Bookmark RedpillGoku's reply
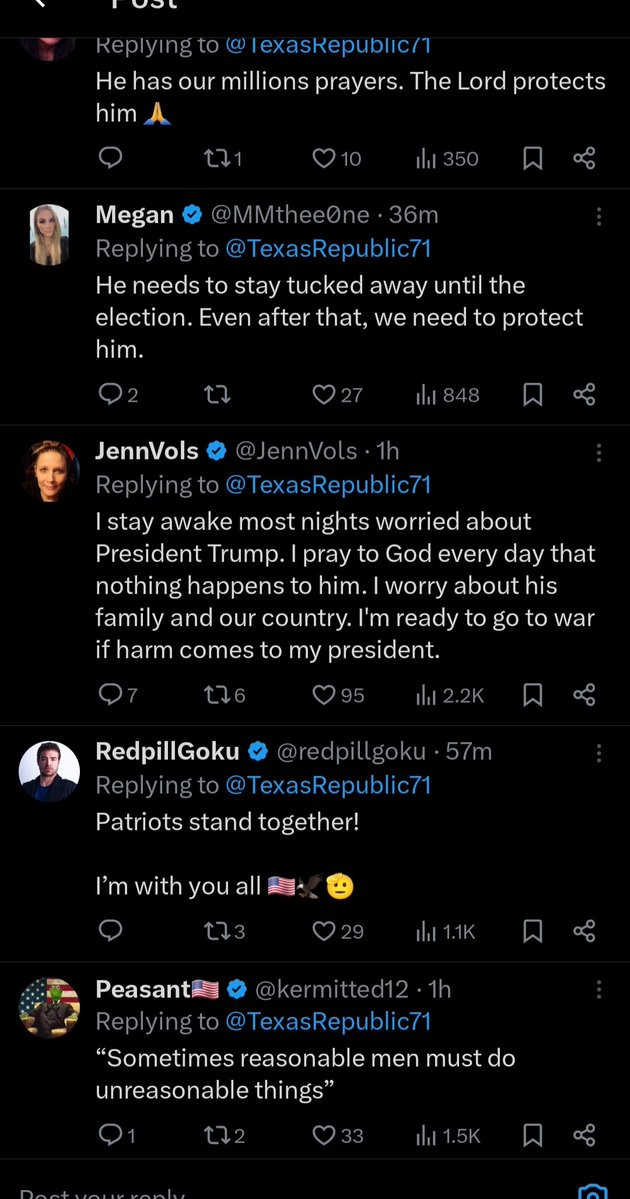Screen dimensions: 630x1199 coord(533,931)
